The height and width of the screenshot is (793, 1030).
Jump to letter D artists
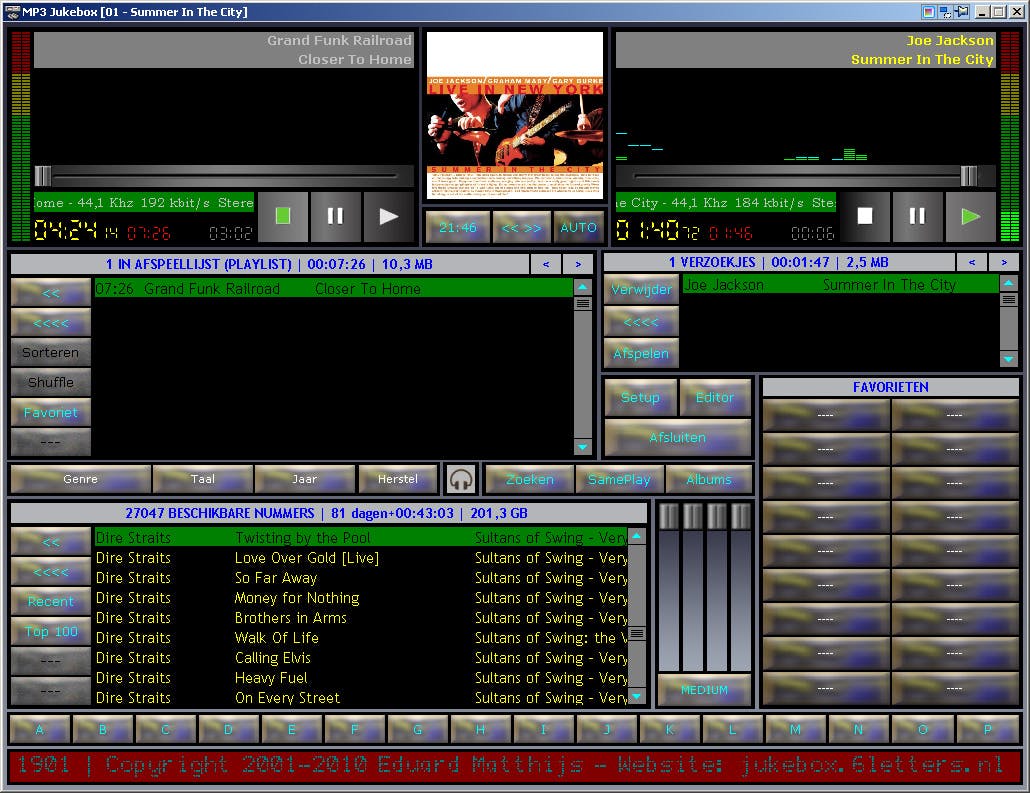pos(228,729)
